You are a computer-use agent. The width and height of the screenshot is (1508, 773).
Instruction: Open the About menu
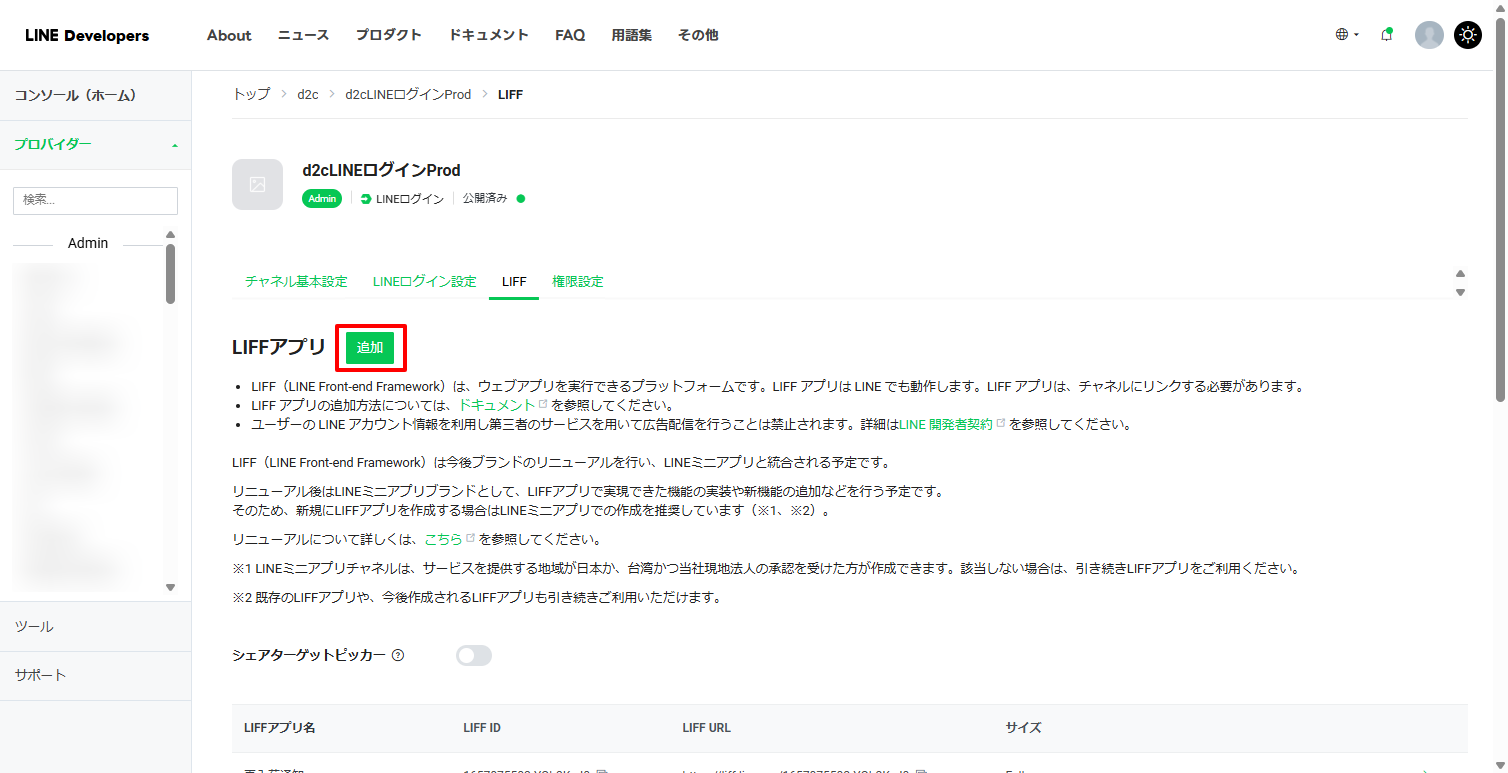[229, 35]
